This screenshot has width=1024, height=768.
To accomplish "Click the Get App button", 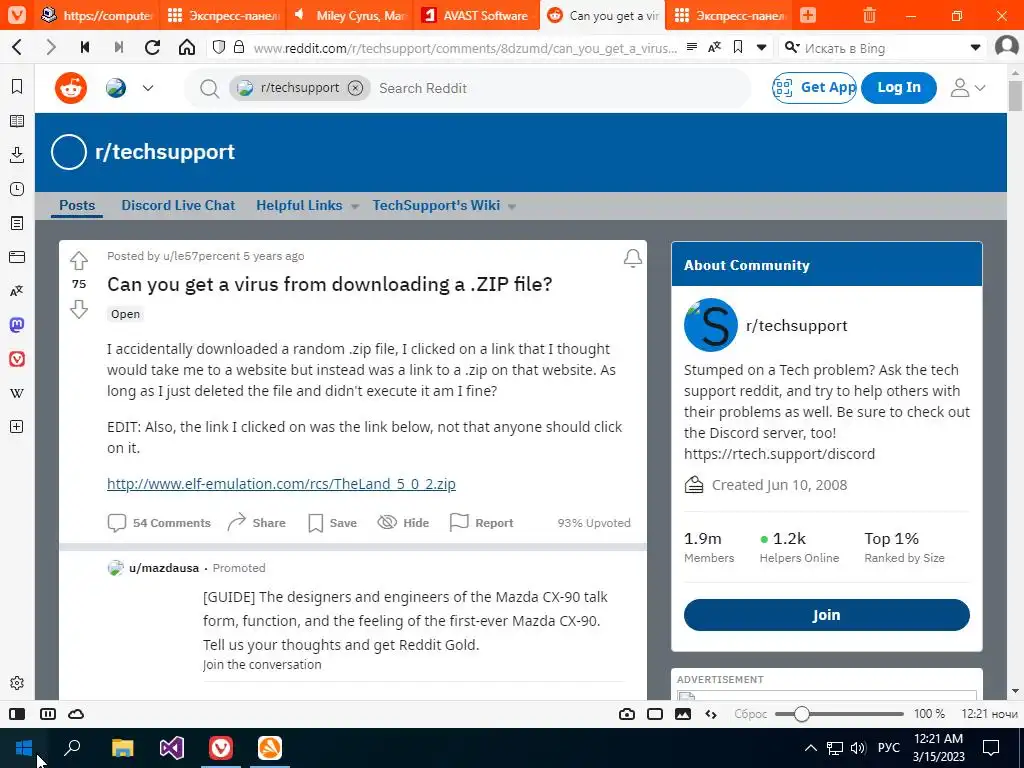I will 814,88.
